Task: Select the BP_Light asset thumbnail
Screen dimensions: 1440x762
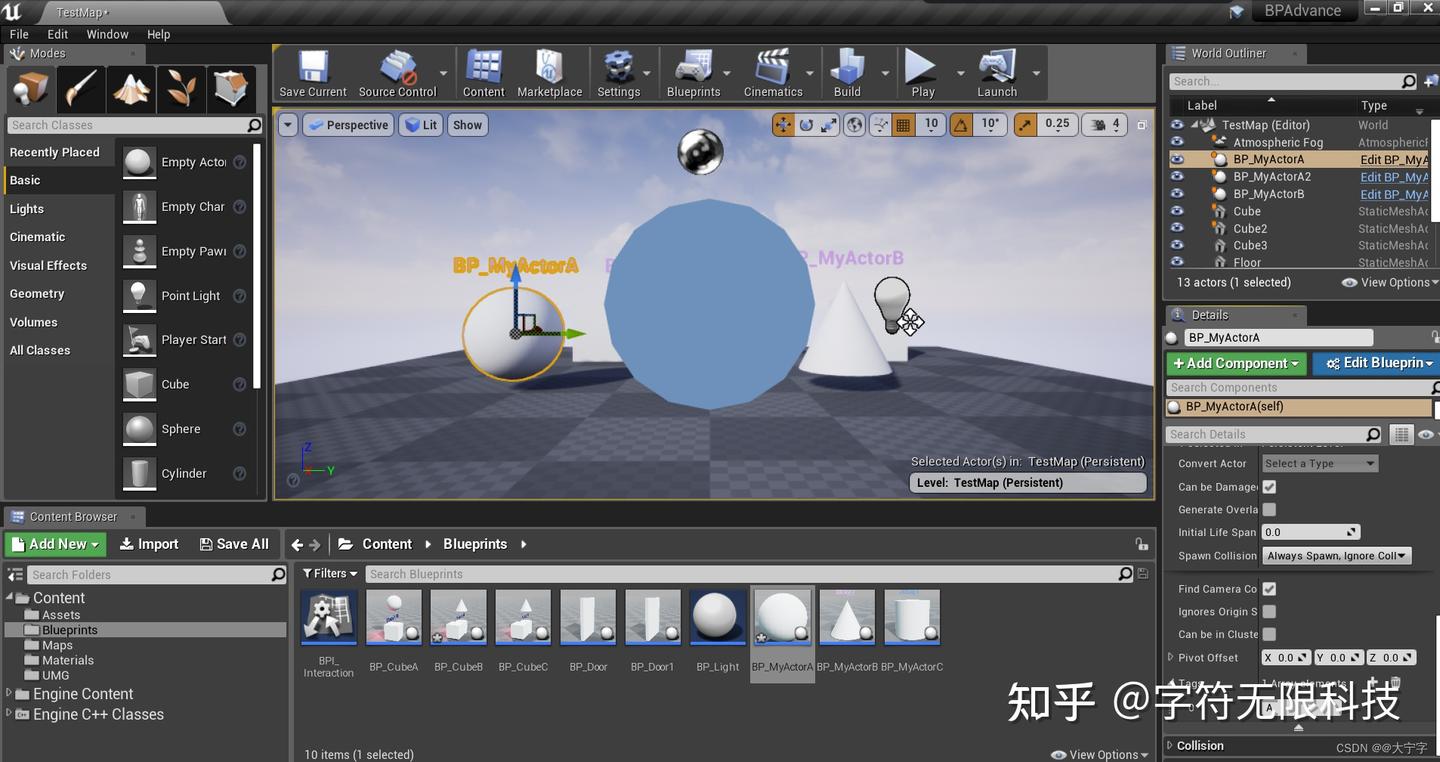Action: point(717,617)
